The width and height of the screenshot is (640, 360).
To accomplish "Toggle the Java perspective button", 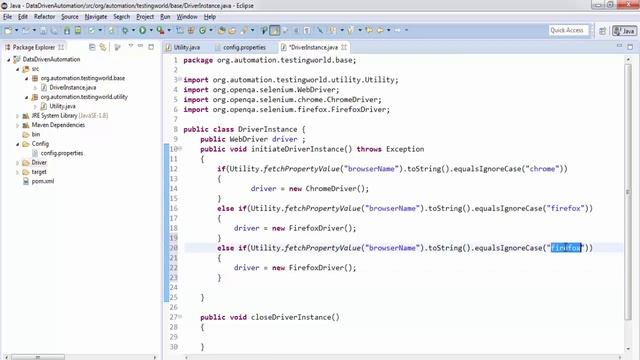I will point(624,31).
